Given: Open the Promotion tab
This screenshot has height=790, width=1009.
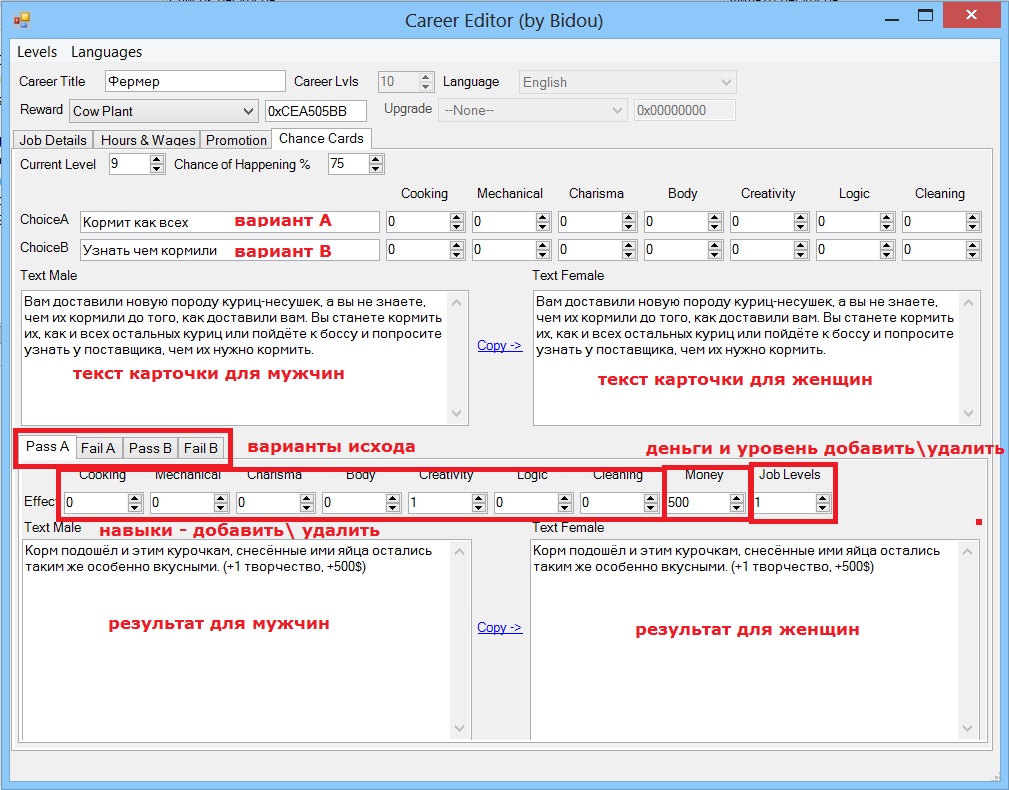Looking at the screenshot, I should pyautogui.click(x=236, y=140).
